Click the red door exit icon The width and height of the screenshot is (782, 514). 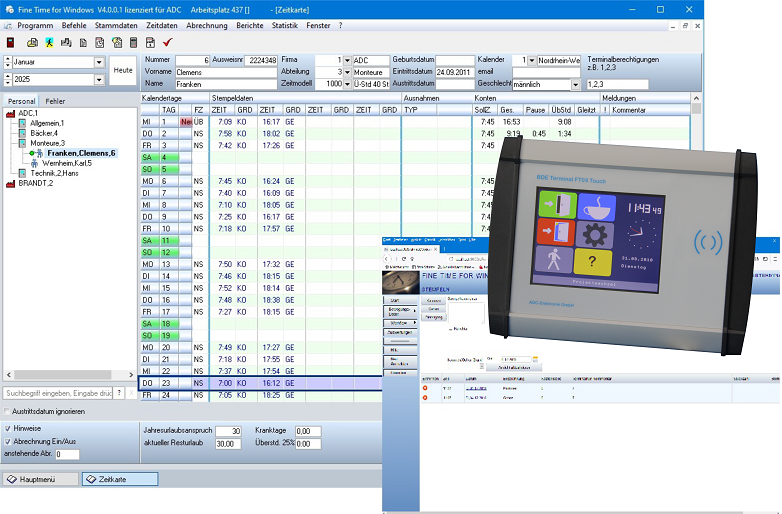(x=10, y=42)
